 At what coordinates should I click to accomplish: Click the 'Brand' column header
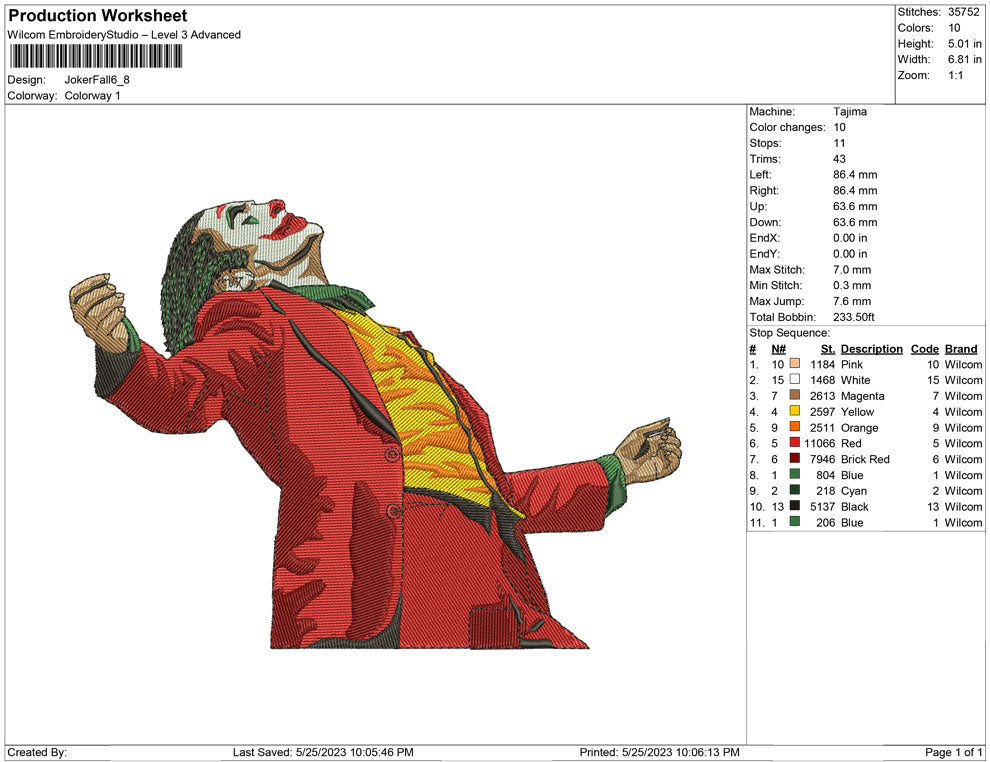pyautogui.click(x=961, y=348)
